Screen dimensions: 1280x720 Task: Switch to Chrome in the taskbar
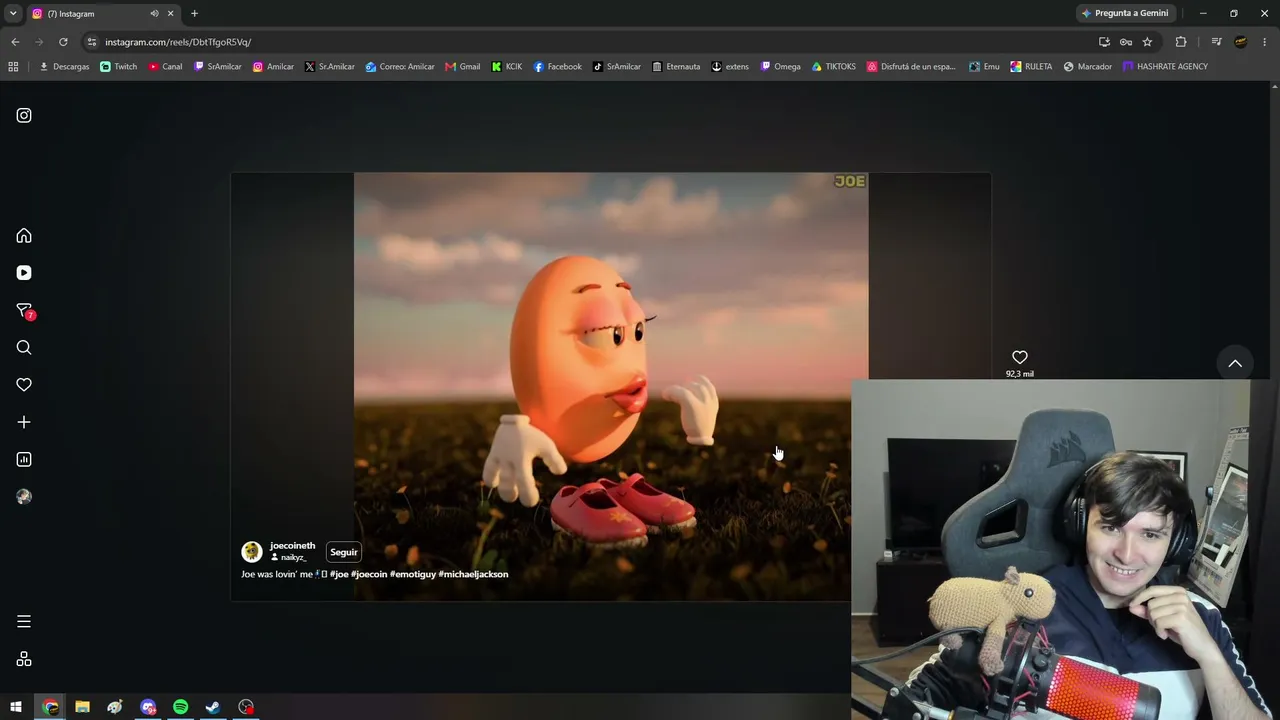[x=51, y=707]
